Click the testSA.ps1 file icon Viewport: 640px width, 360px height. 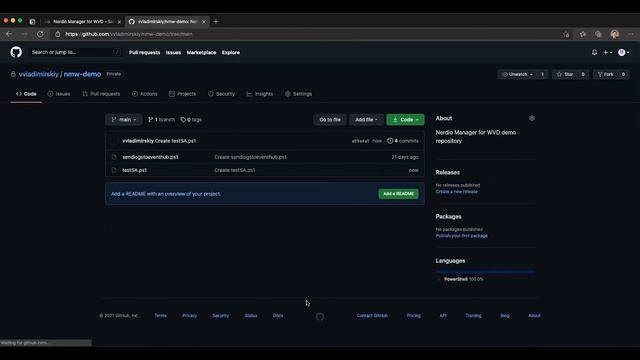click(x=114, y=170)
